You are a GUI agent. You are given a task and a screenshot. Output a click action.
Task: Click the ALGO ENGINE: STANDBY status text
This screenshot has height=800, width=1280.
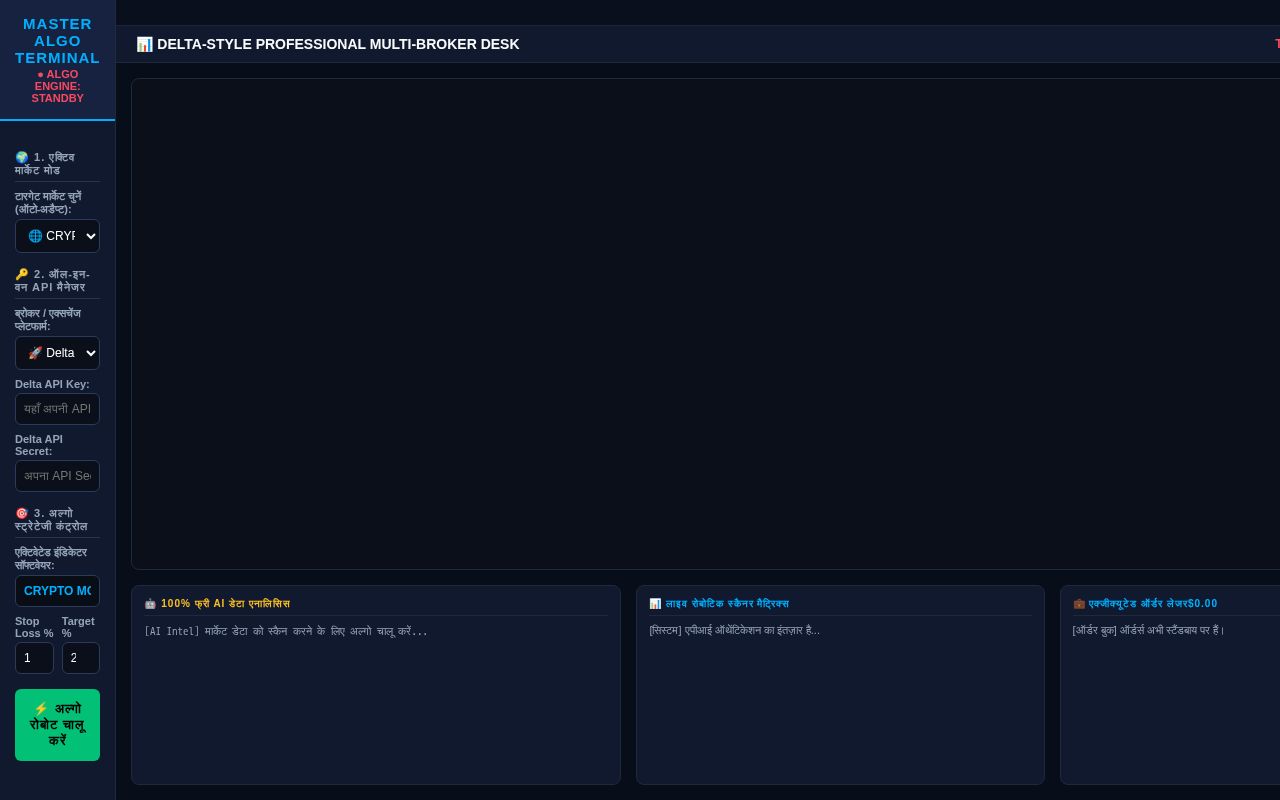(x=57, y=86)
